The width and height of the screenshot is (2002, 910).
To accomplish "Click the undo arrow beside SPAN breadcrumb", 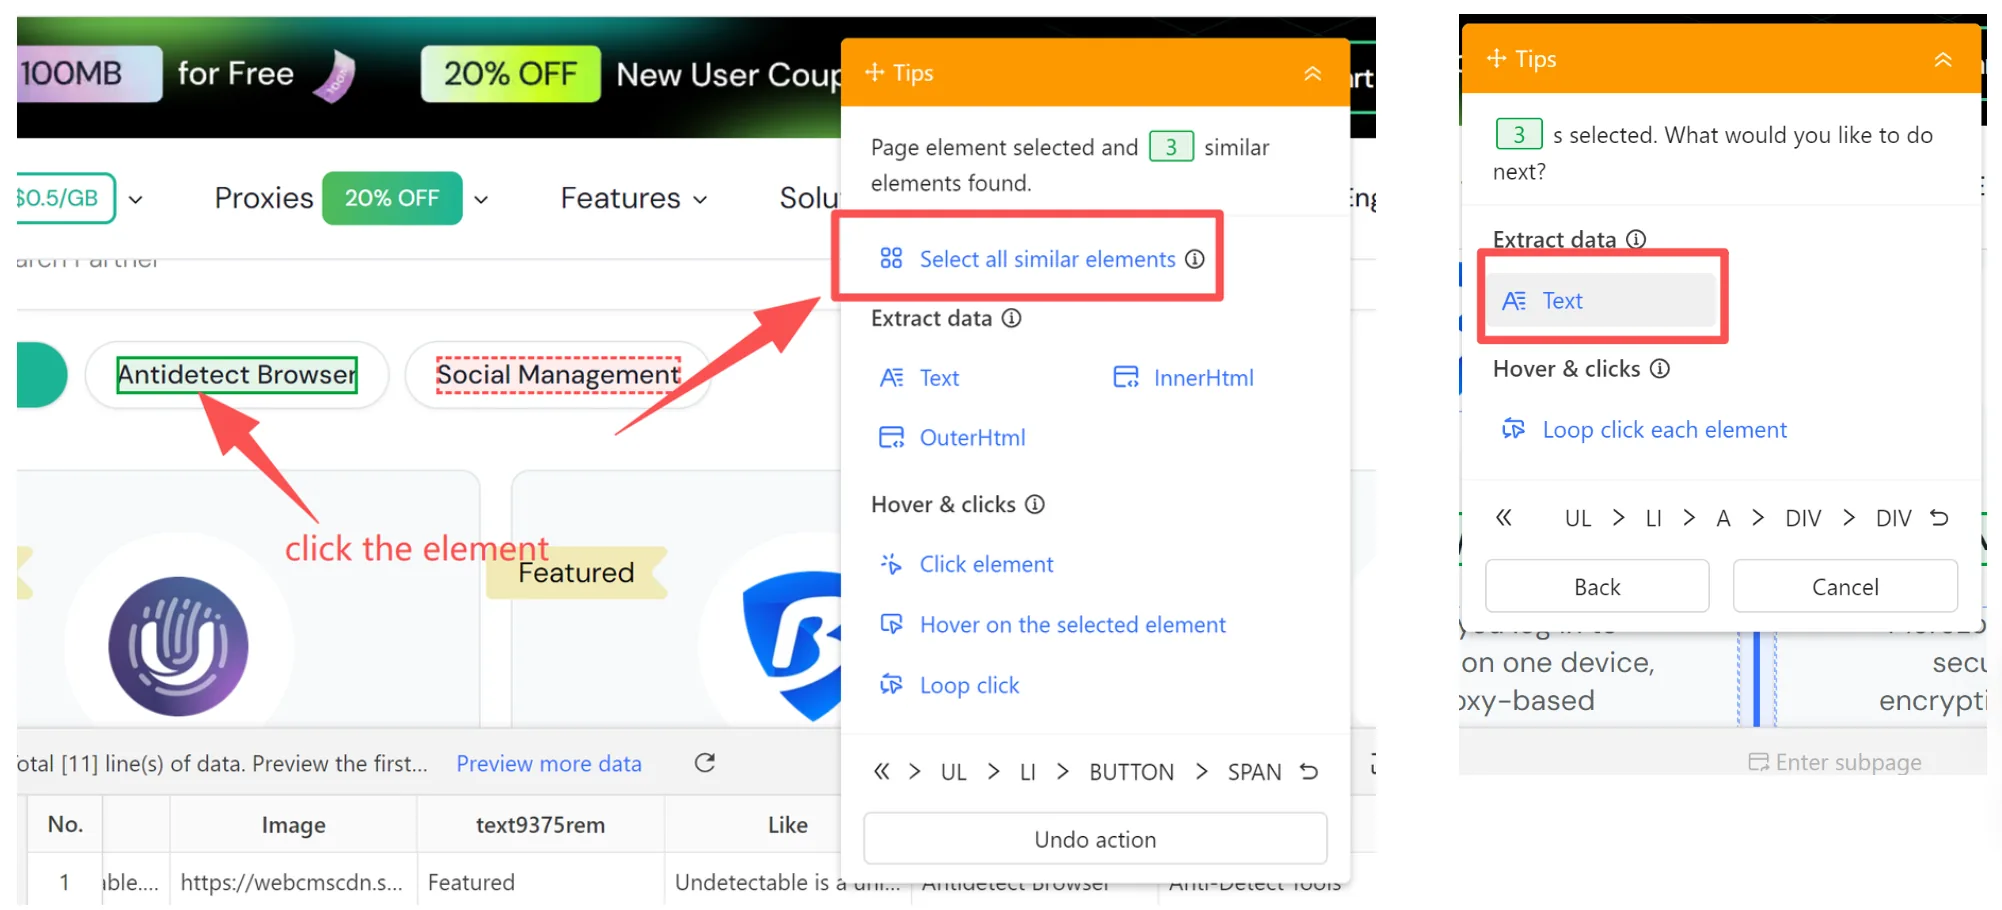I will point(1310,771).
